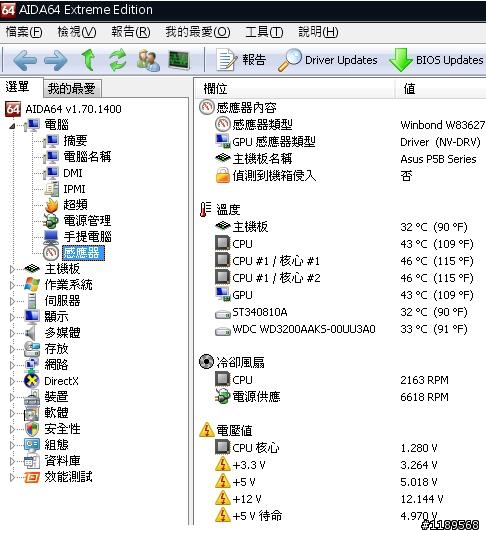The image size is (486, 533).
Task: Click the GPU temperature icon
Action: coord(223,294)
